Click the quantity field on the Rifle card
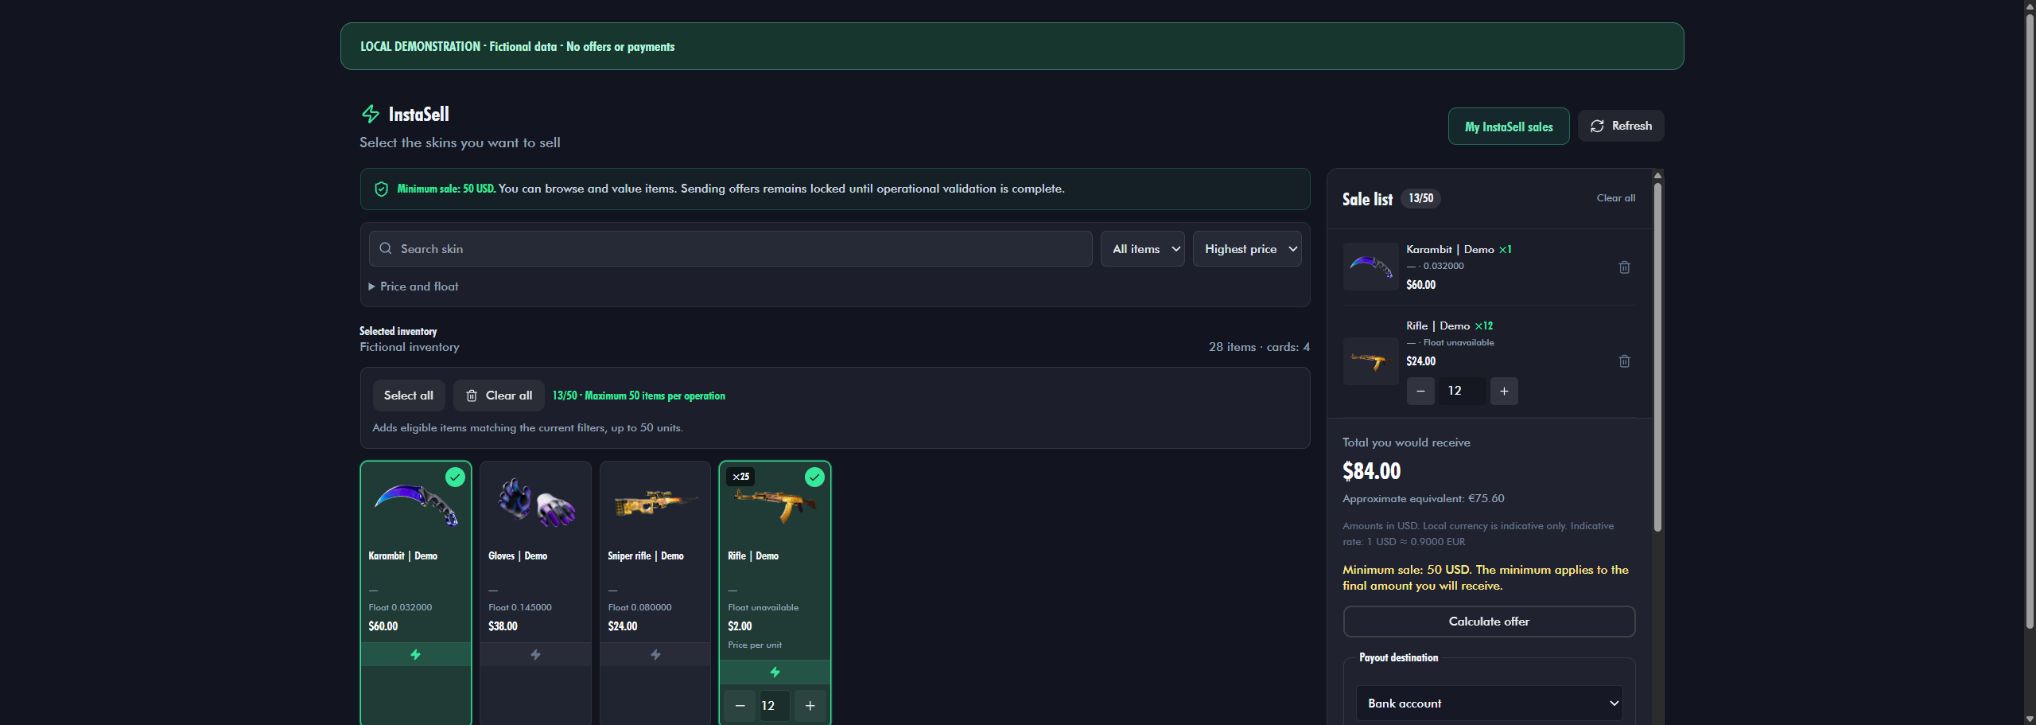This screenshot has width=2036, height=725. 775,706
